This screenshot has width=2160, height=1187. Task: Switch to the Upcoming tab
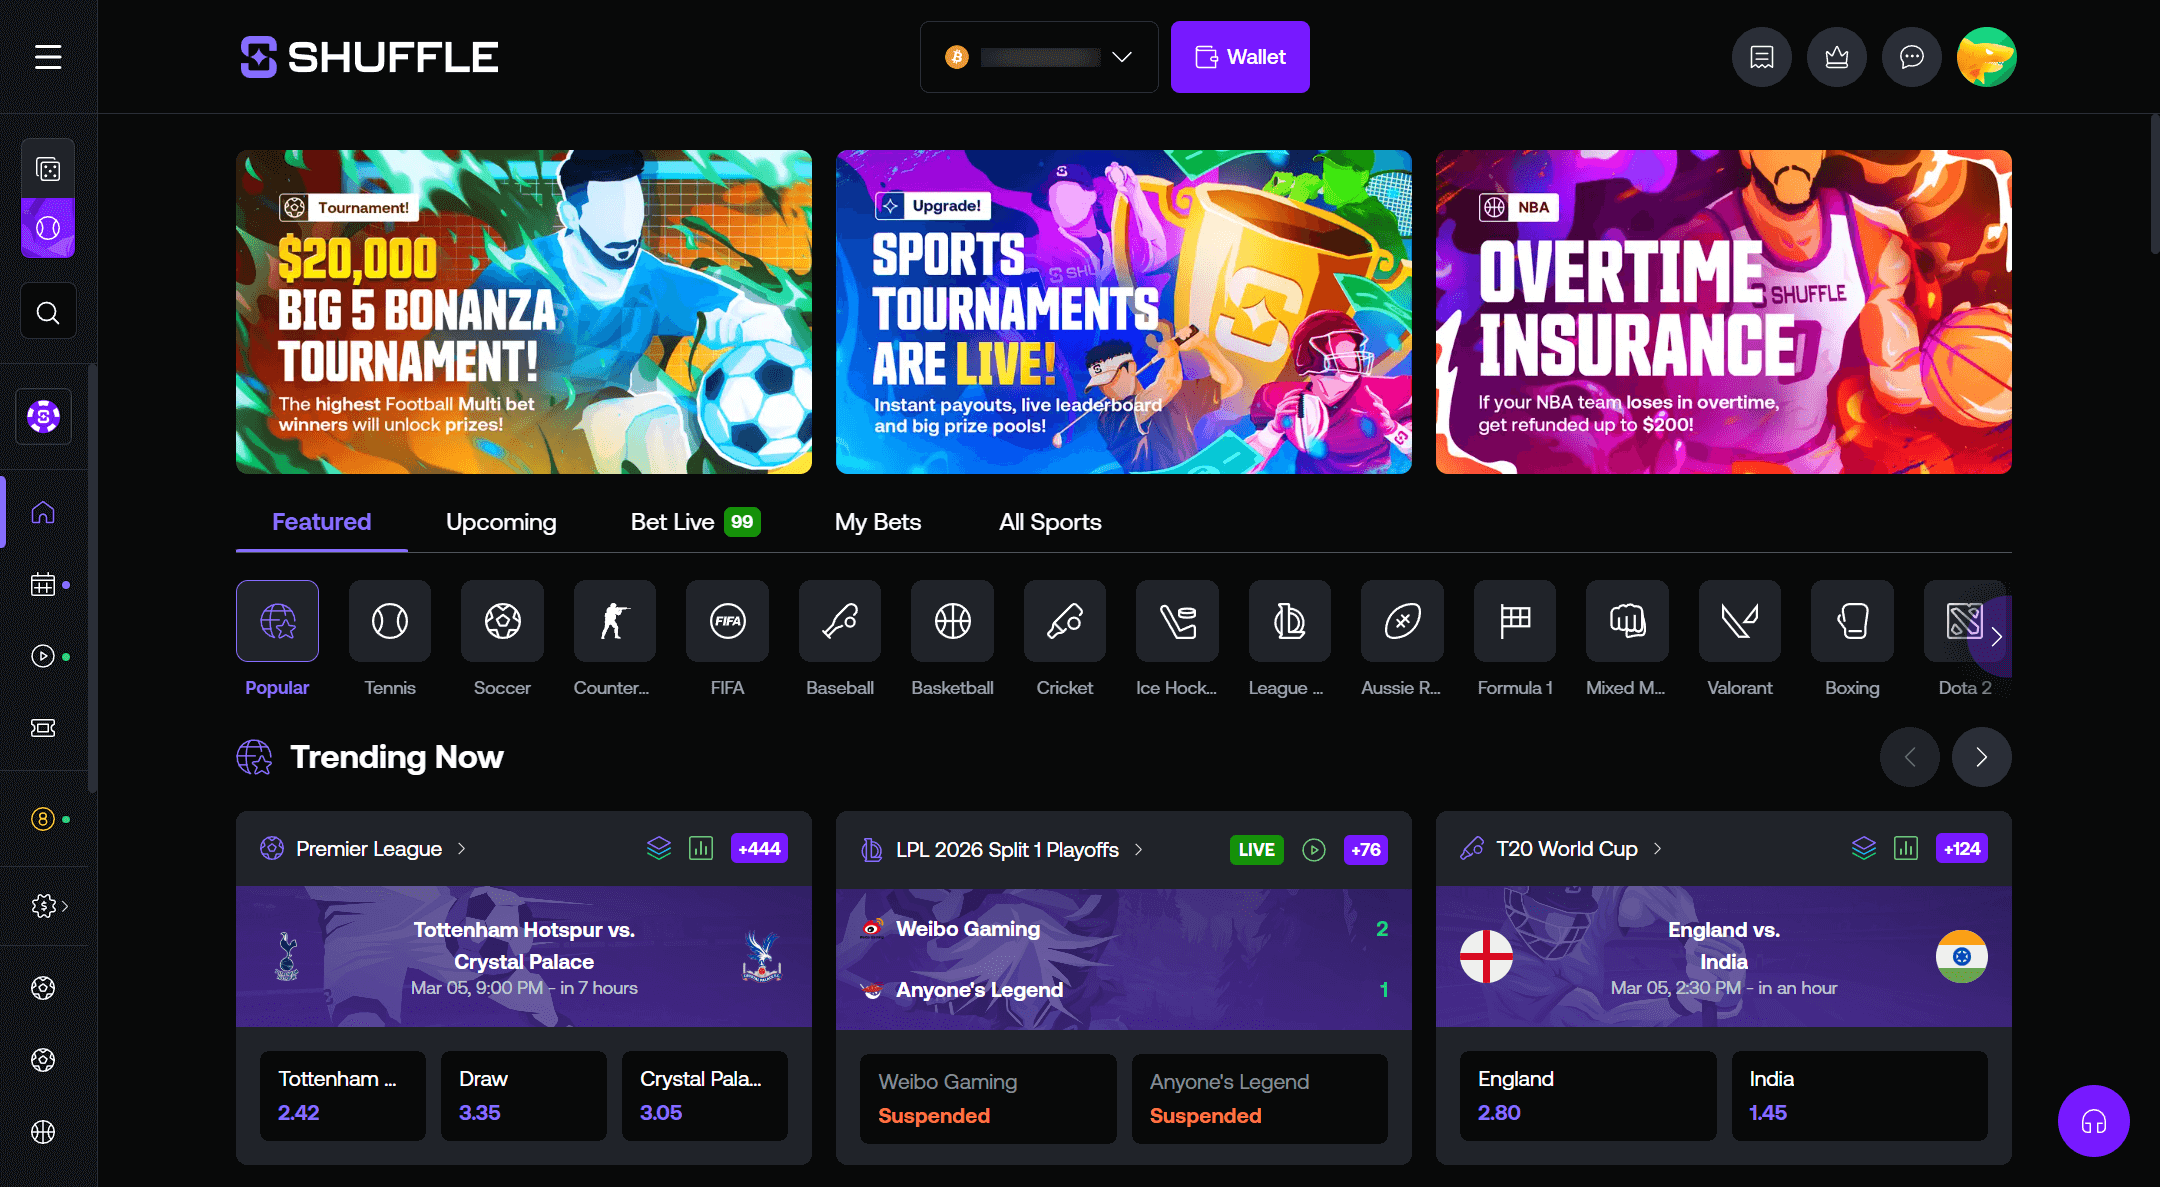point(501,522)
